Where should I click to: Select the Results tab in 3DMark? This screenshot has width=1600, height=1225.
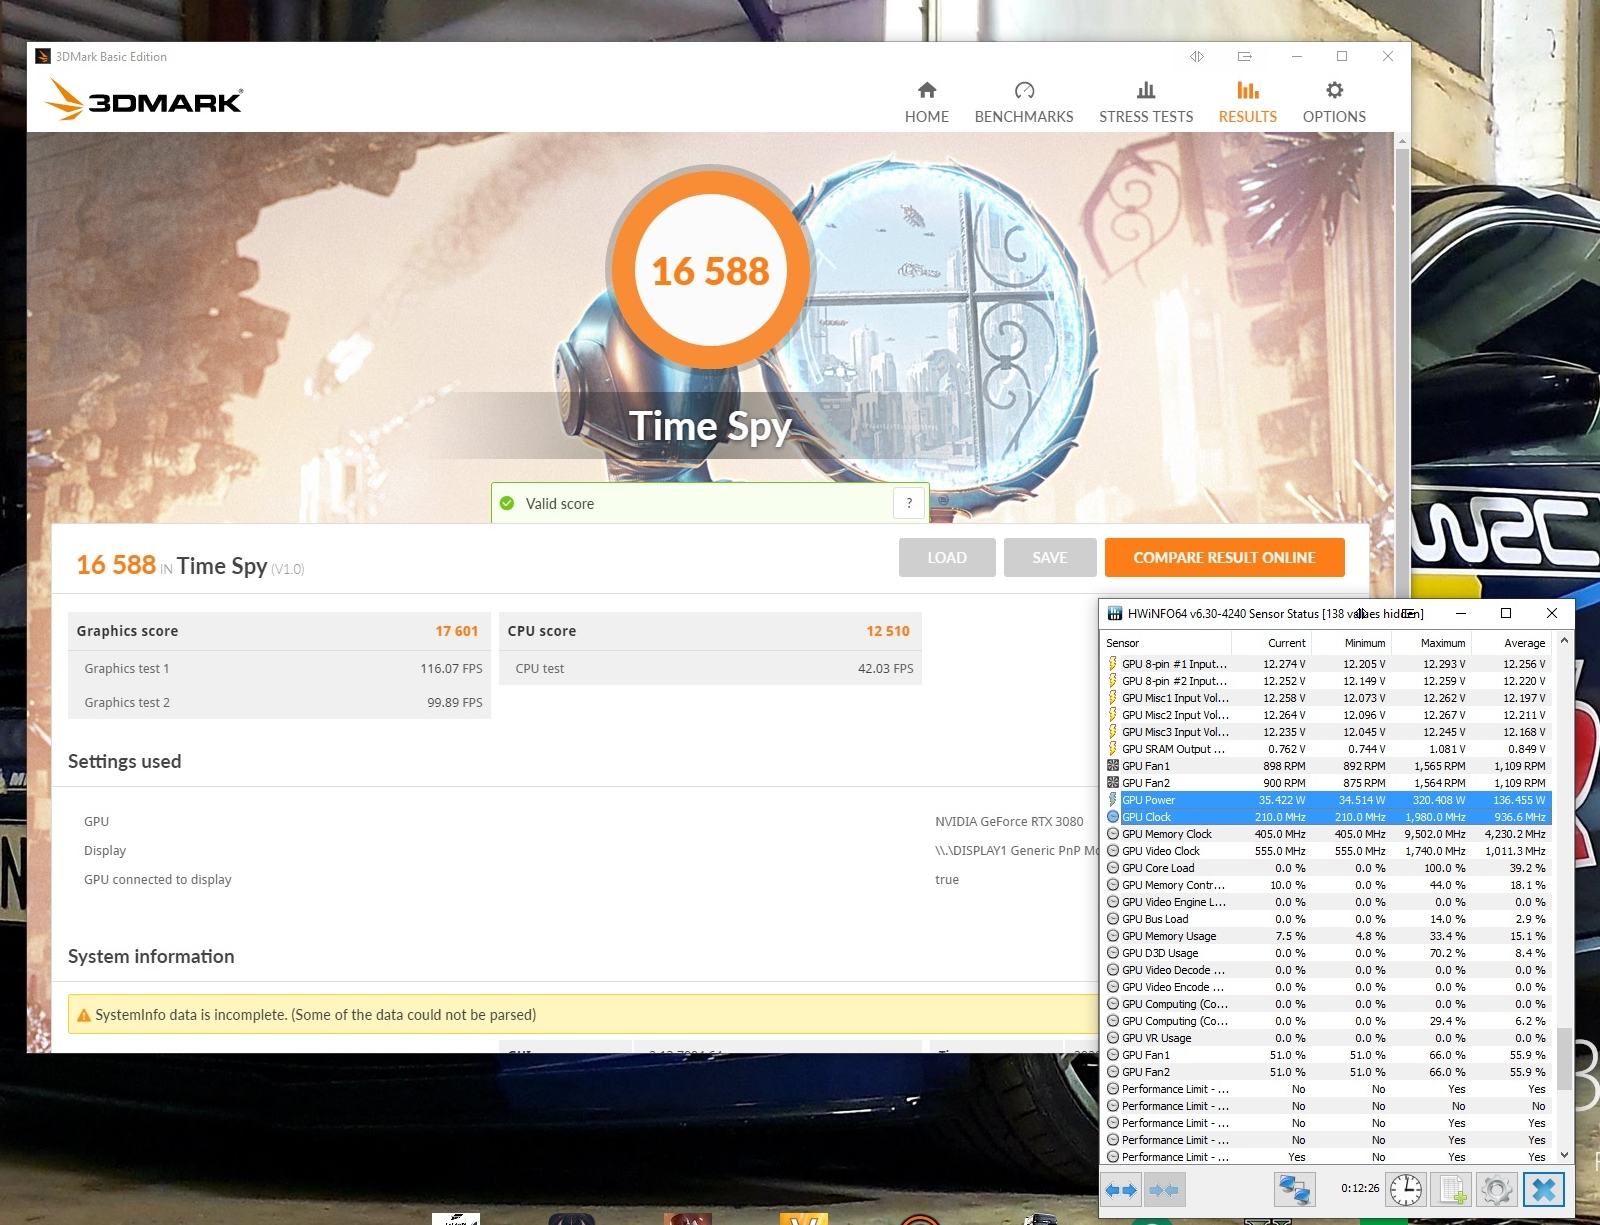tap(1247, 103)
